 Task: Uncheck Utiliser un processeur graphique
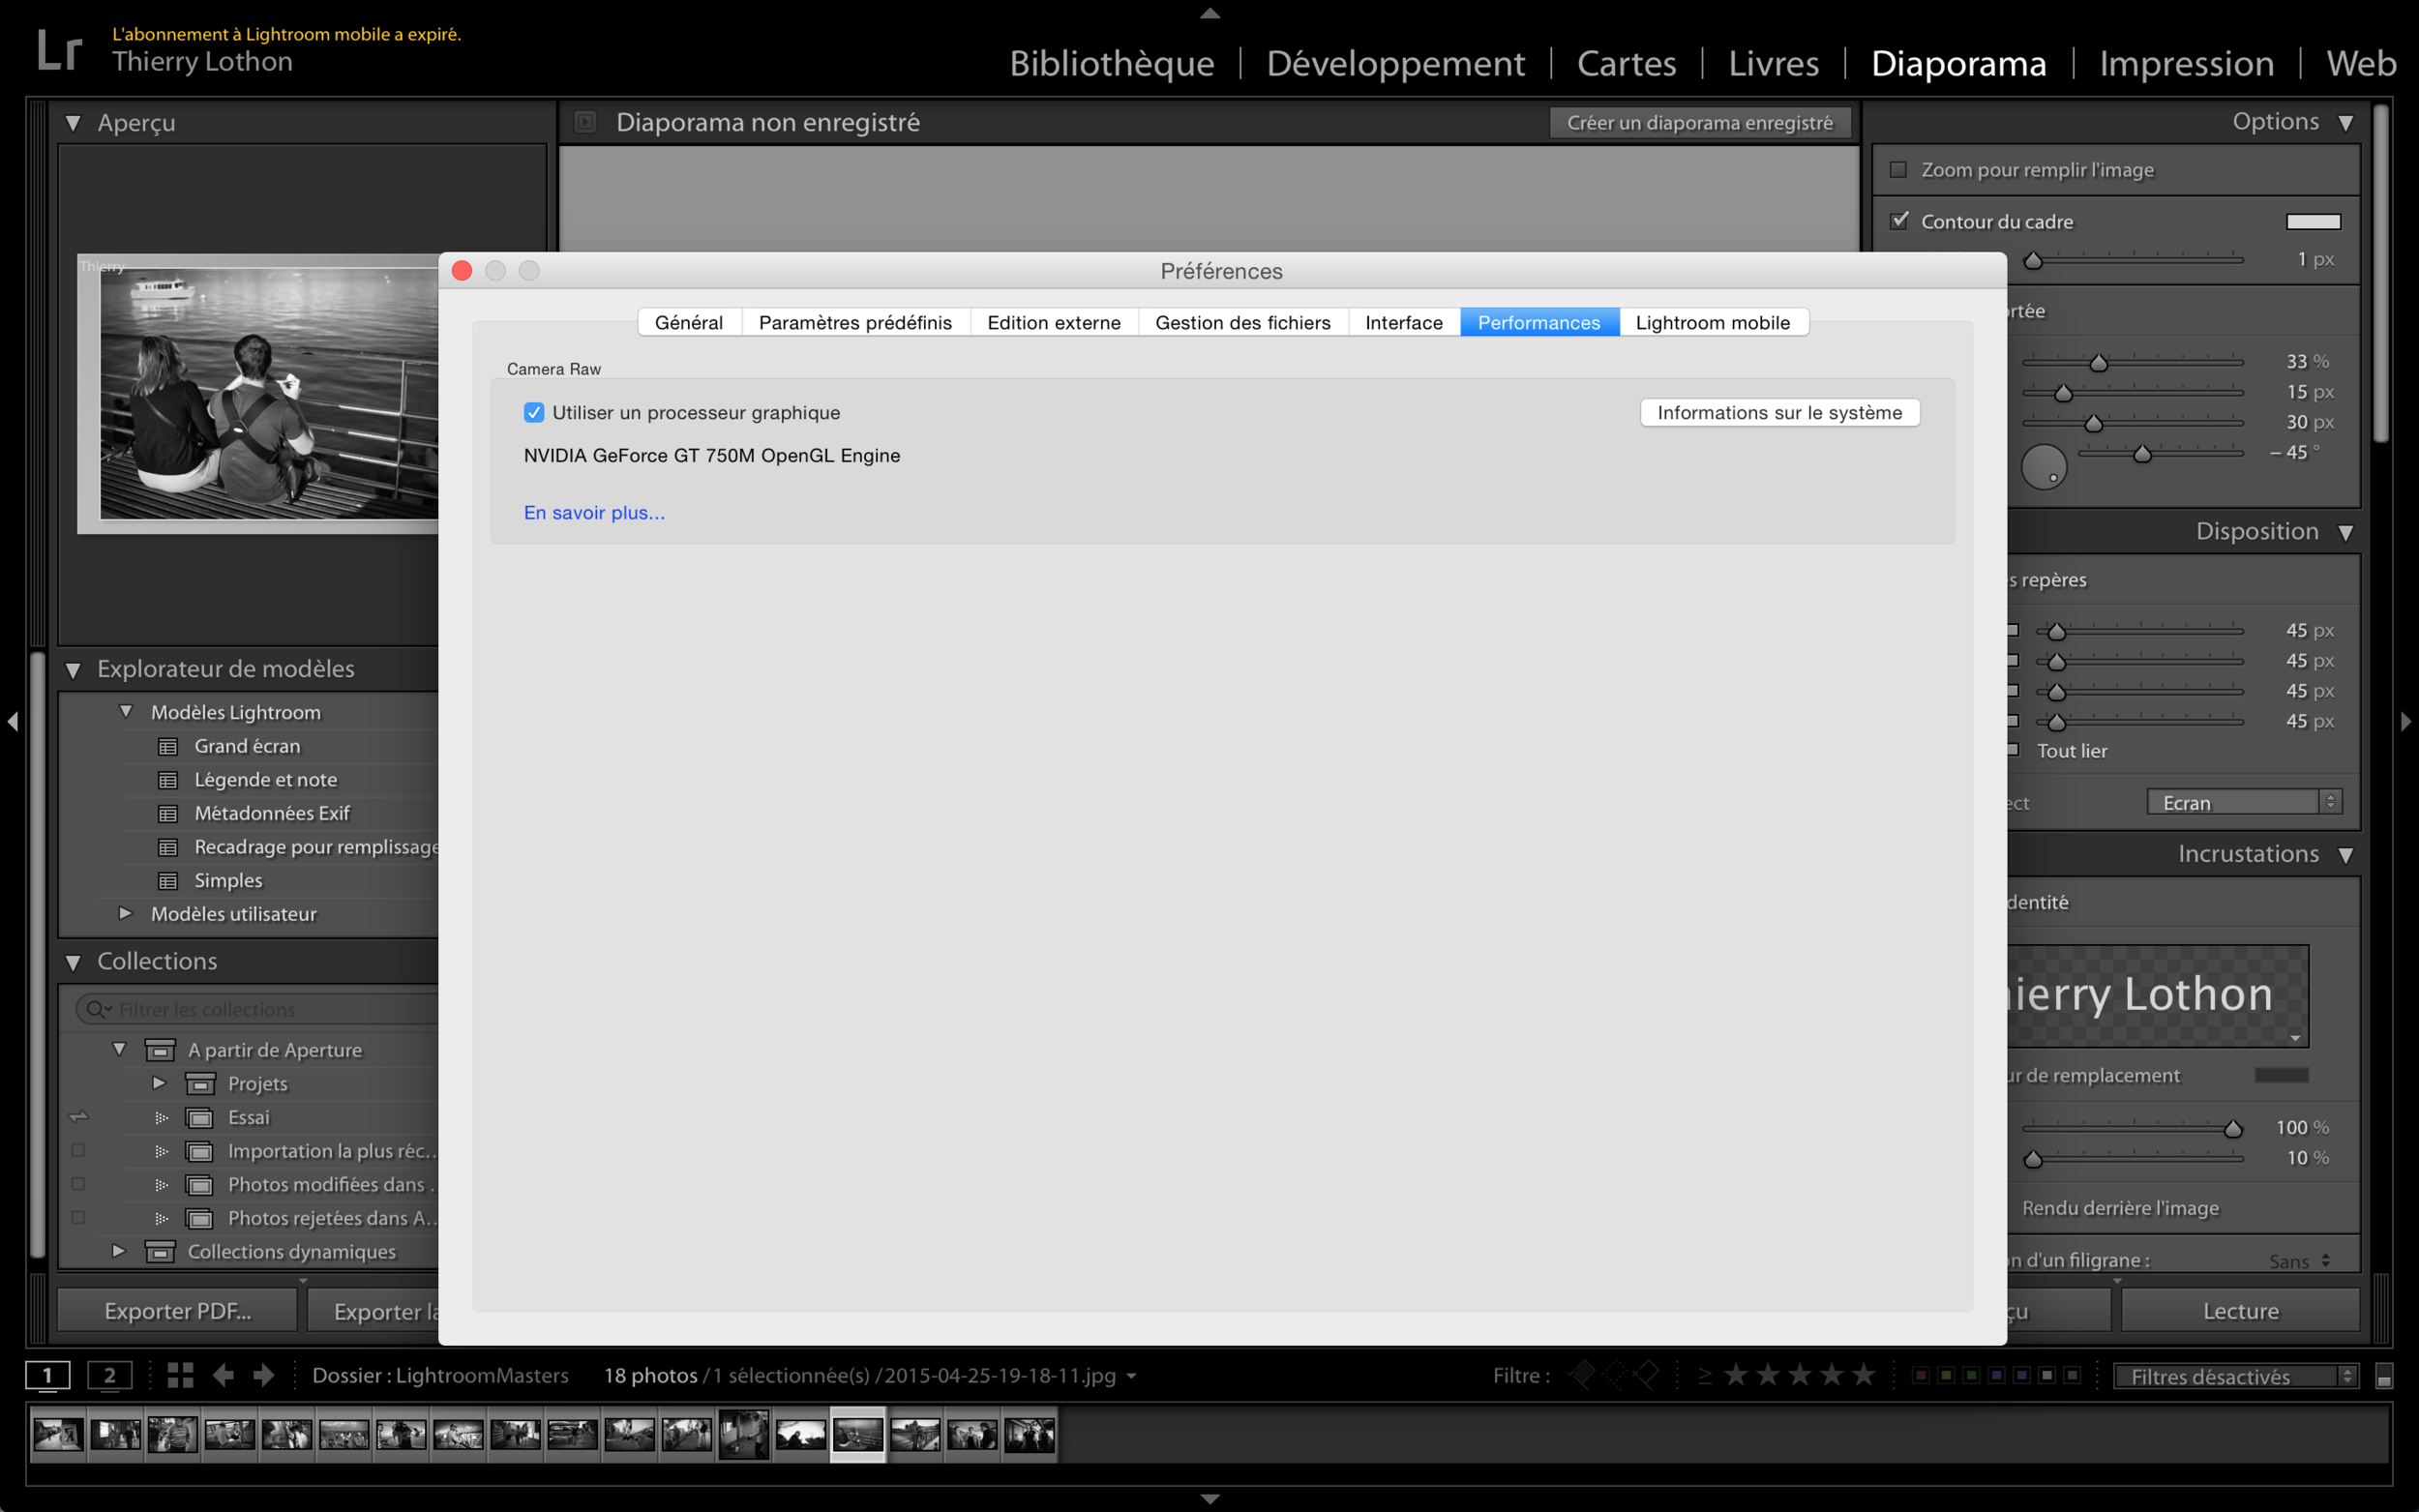[x=534, y=412]
